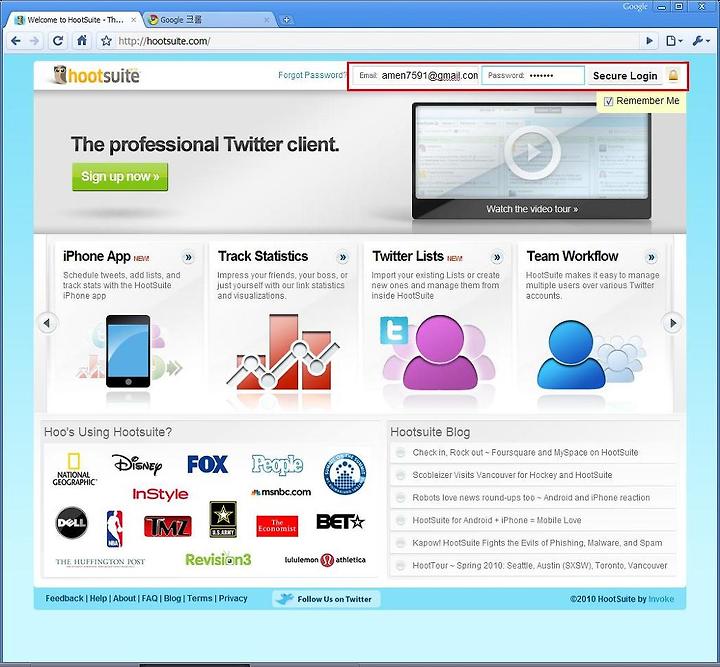Open the Watch the video tour link
This screenshot has width=720, height=667.
[x=532, y=209]
